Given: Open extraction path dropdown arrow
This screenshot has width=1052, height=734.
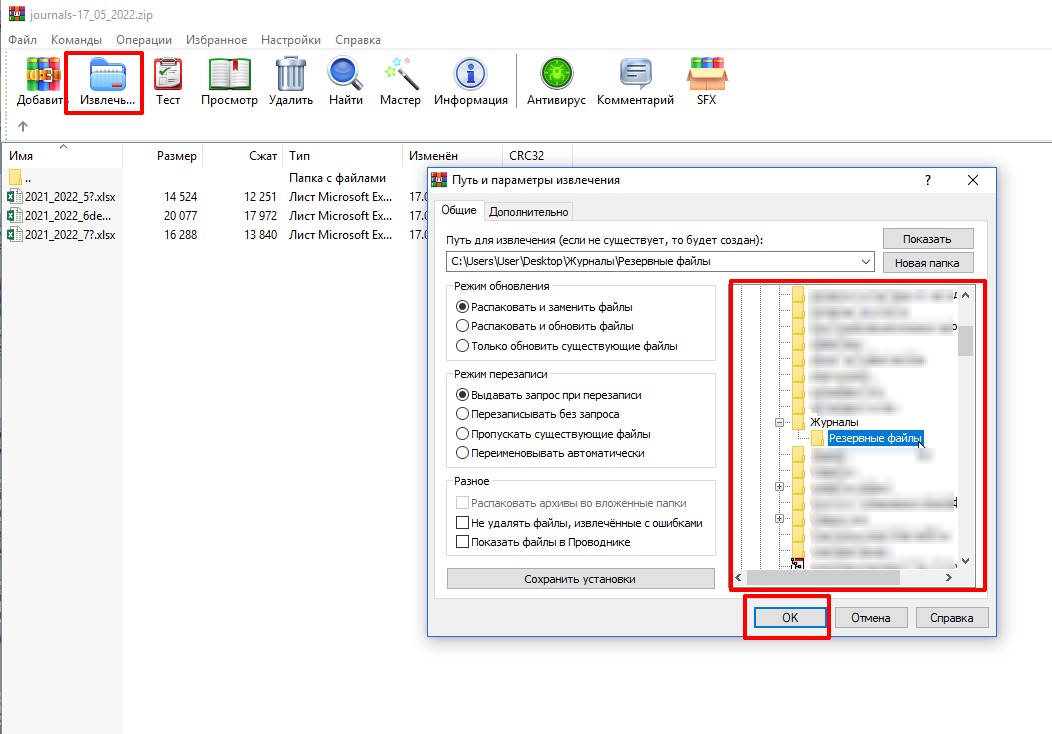Looking at the screenshot, I should coord(865,262).
